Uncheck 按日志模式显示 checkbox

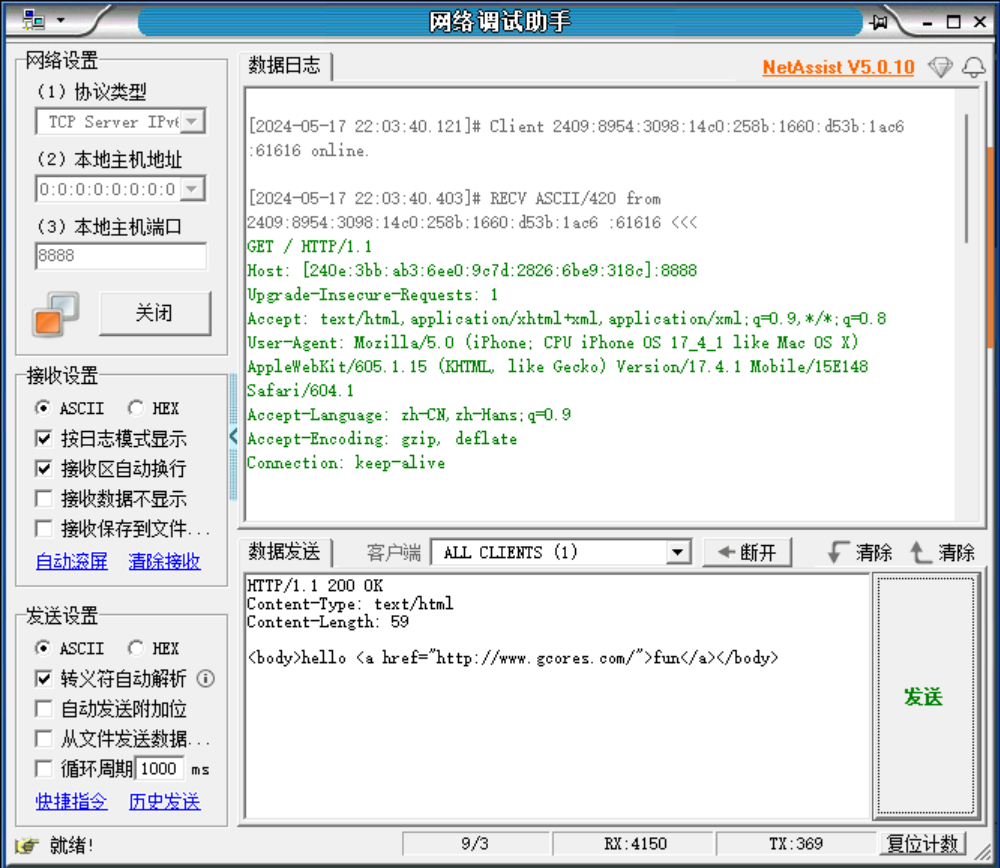point(44,439)
